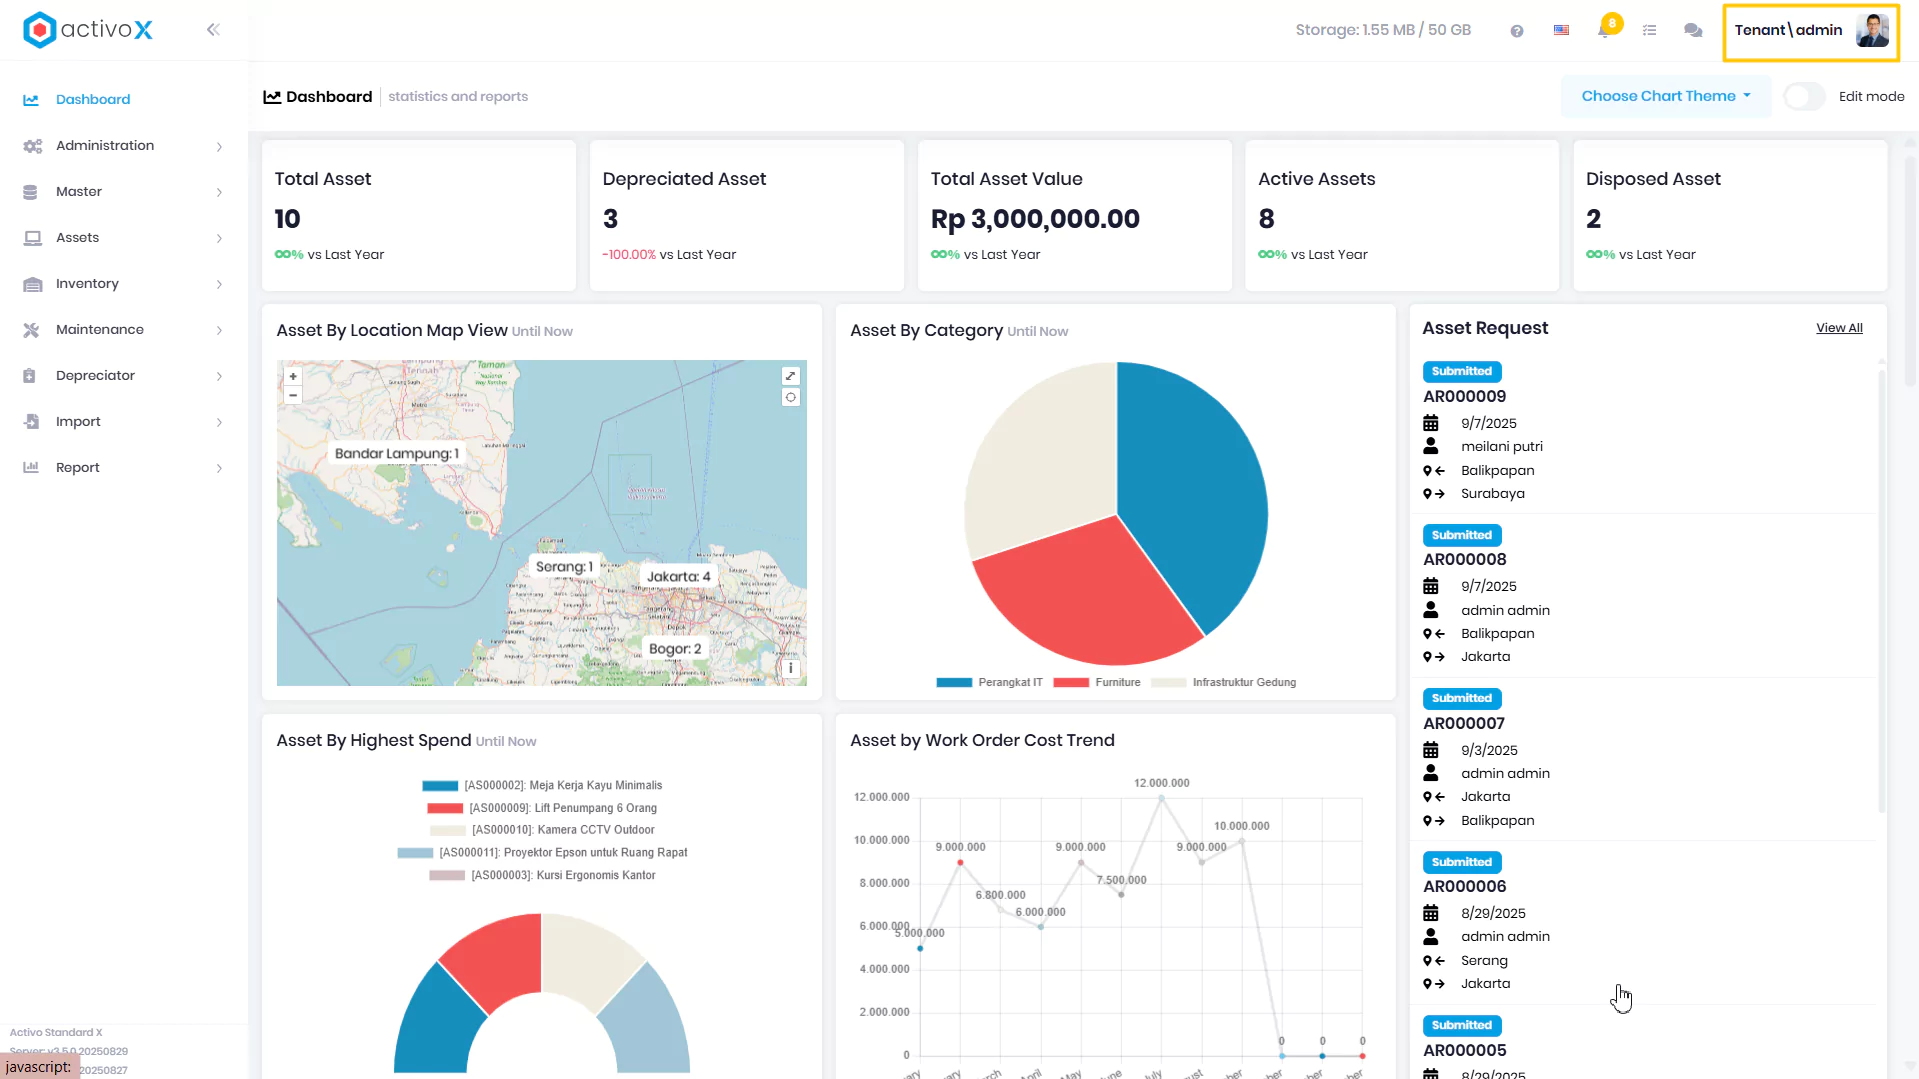This screenshot has height=1079, width=1919.
Task: Click the help question mark icon
Action: [1517, 31]
